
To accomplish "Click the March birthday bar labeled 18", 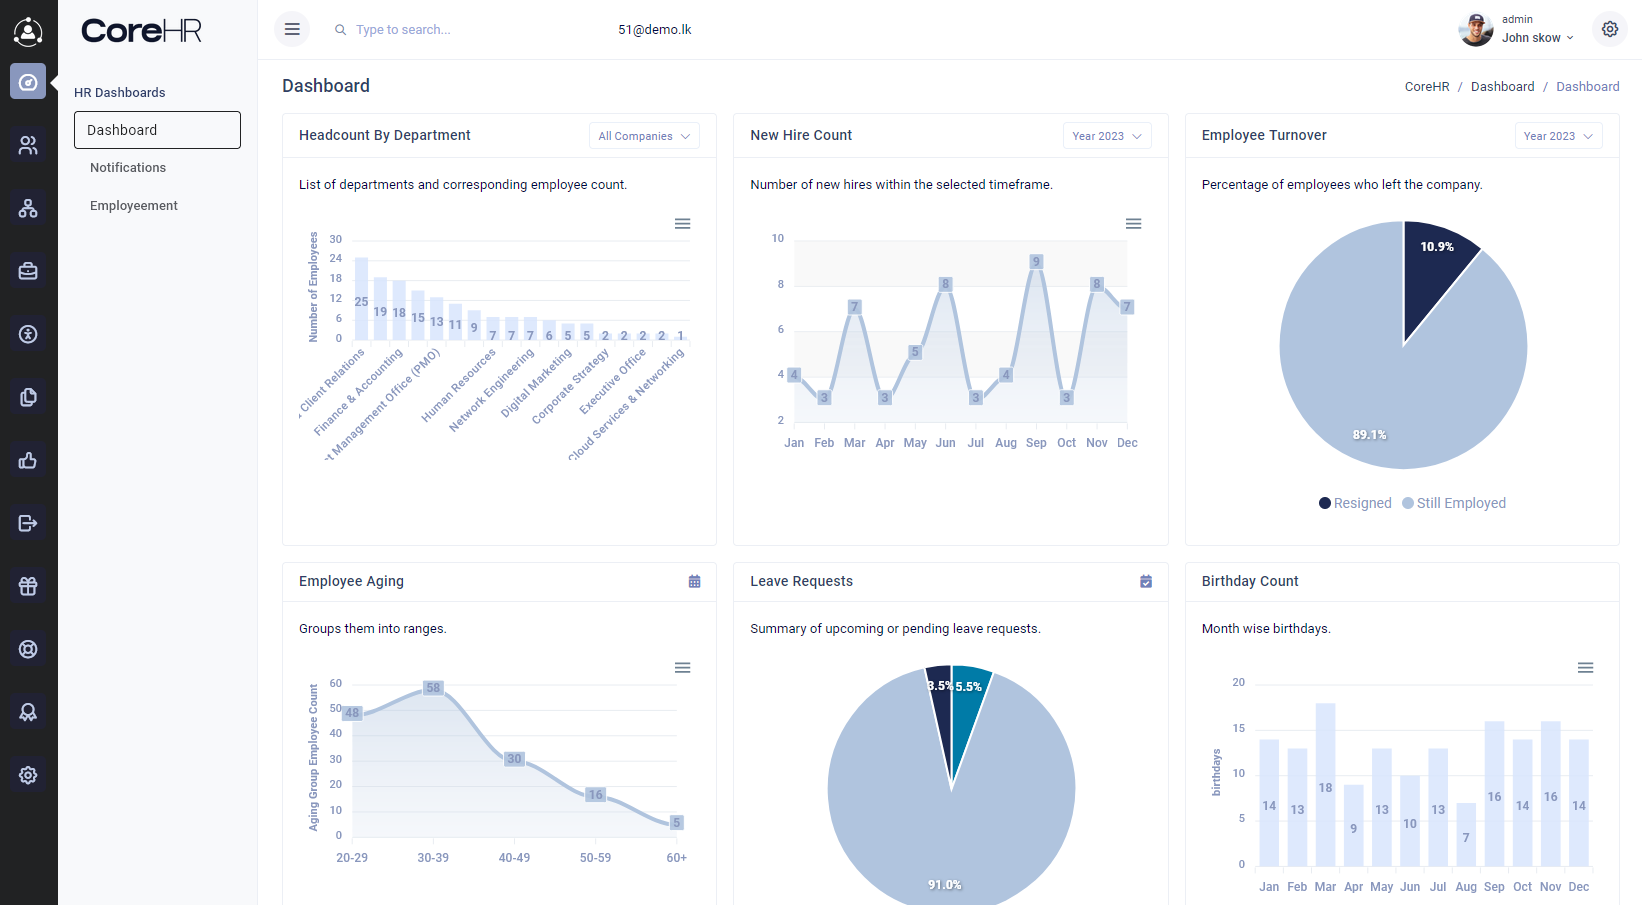I will (1325, 784).
